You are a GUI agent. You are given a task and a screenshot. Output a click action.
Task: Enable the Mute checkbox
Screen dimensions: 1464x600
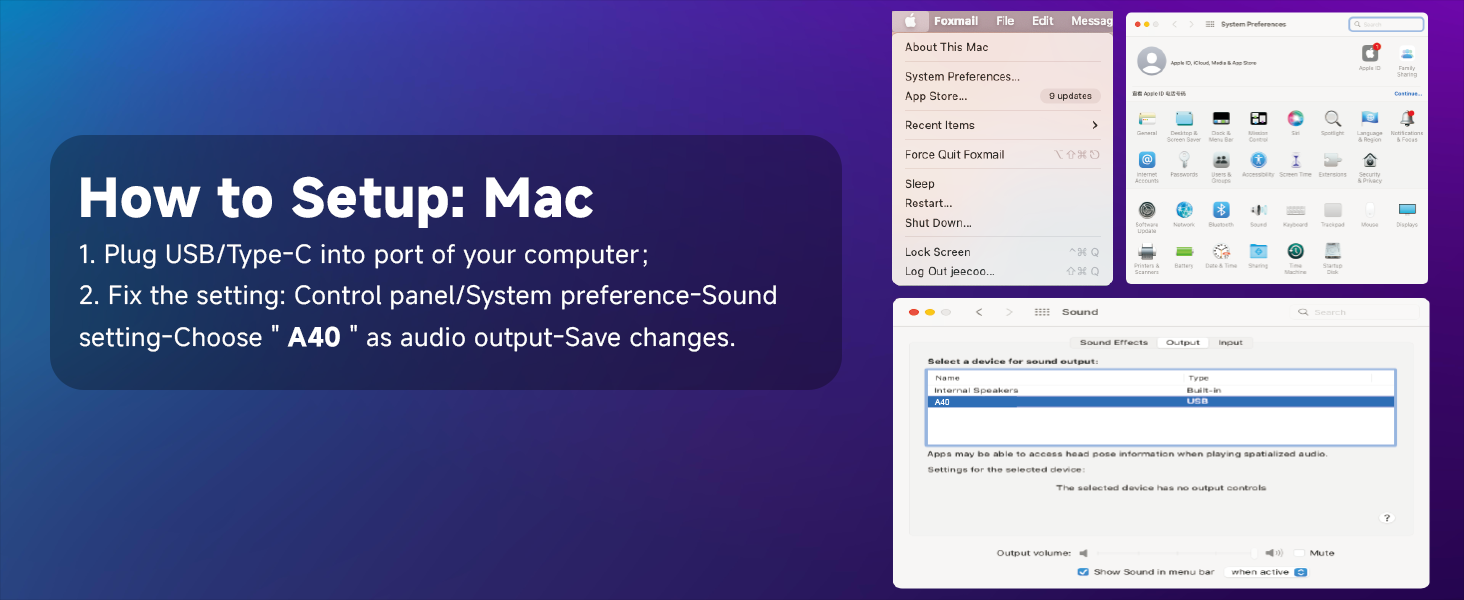pos(1299,553)
